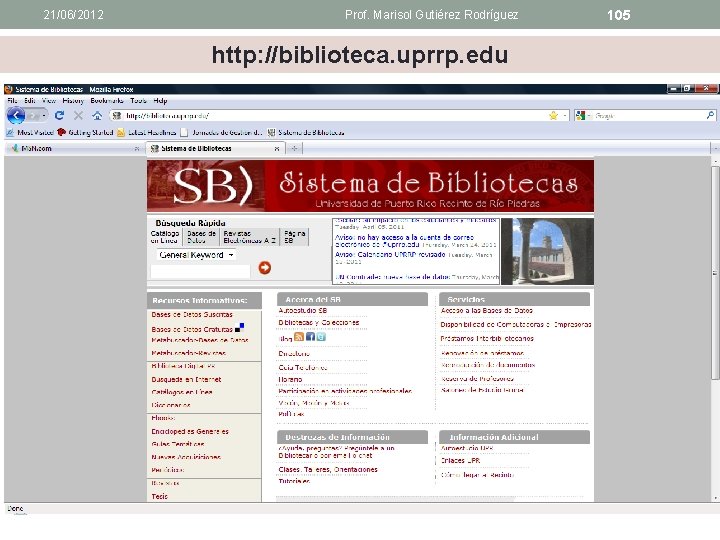Click the page's vertical scrollbar

(715, 273)
